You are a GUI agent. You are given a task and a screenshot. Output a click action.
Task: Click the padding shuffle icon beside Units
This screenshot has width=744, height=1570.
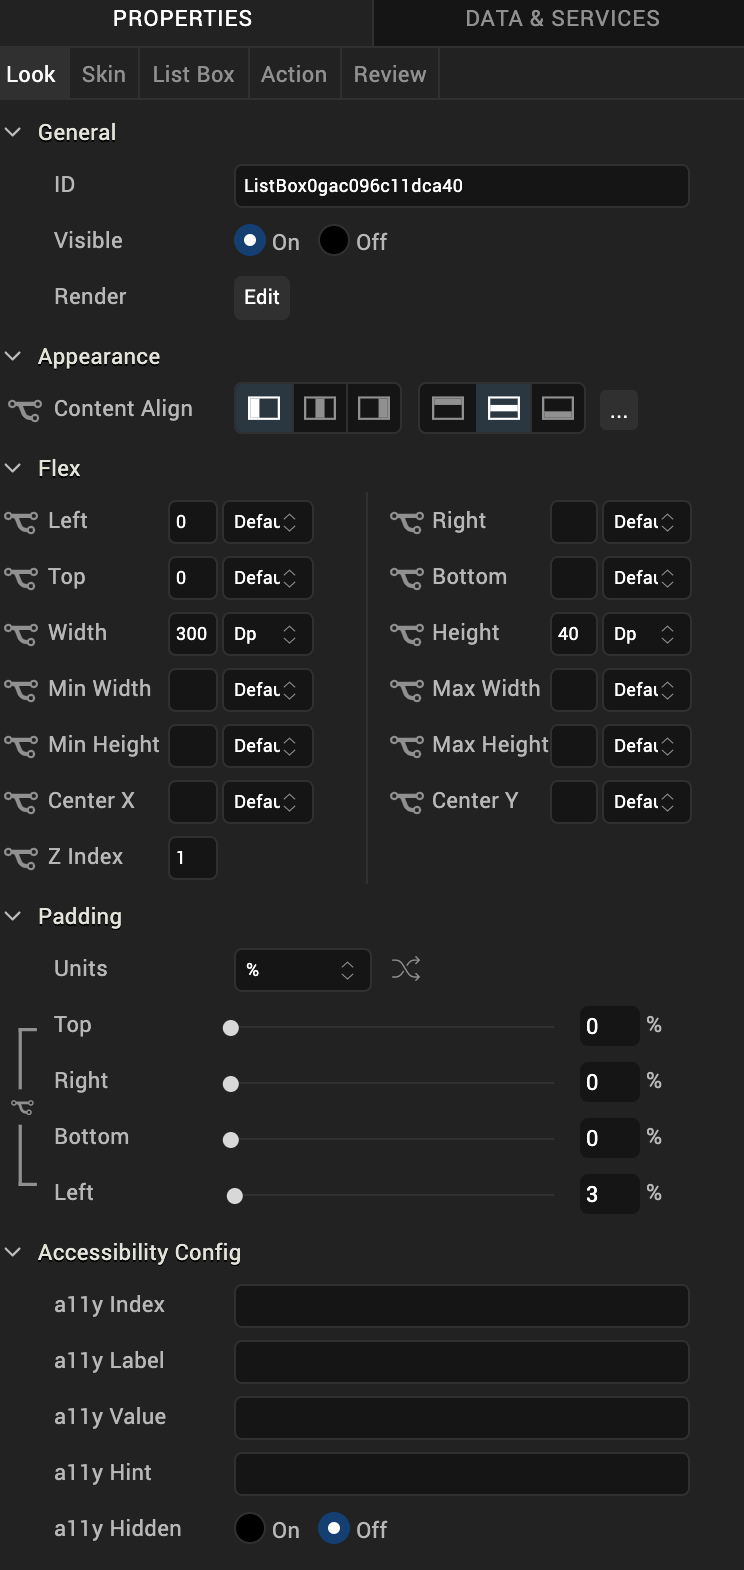(406, 969)
